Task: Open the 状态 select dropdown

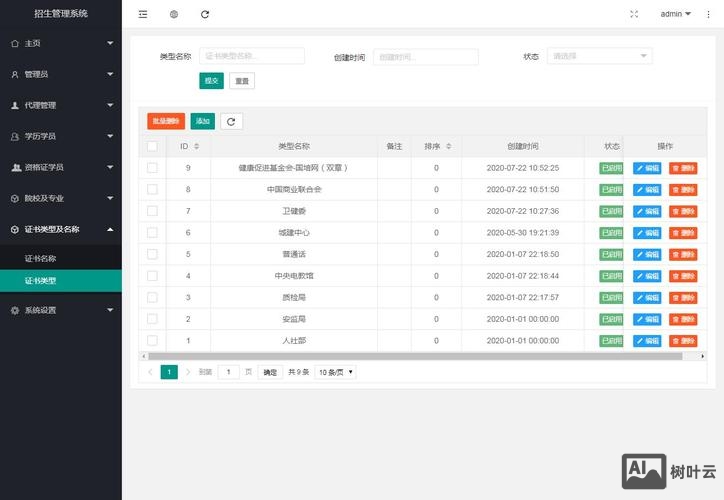Action: (599, 56)
